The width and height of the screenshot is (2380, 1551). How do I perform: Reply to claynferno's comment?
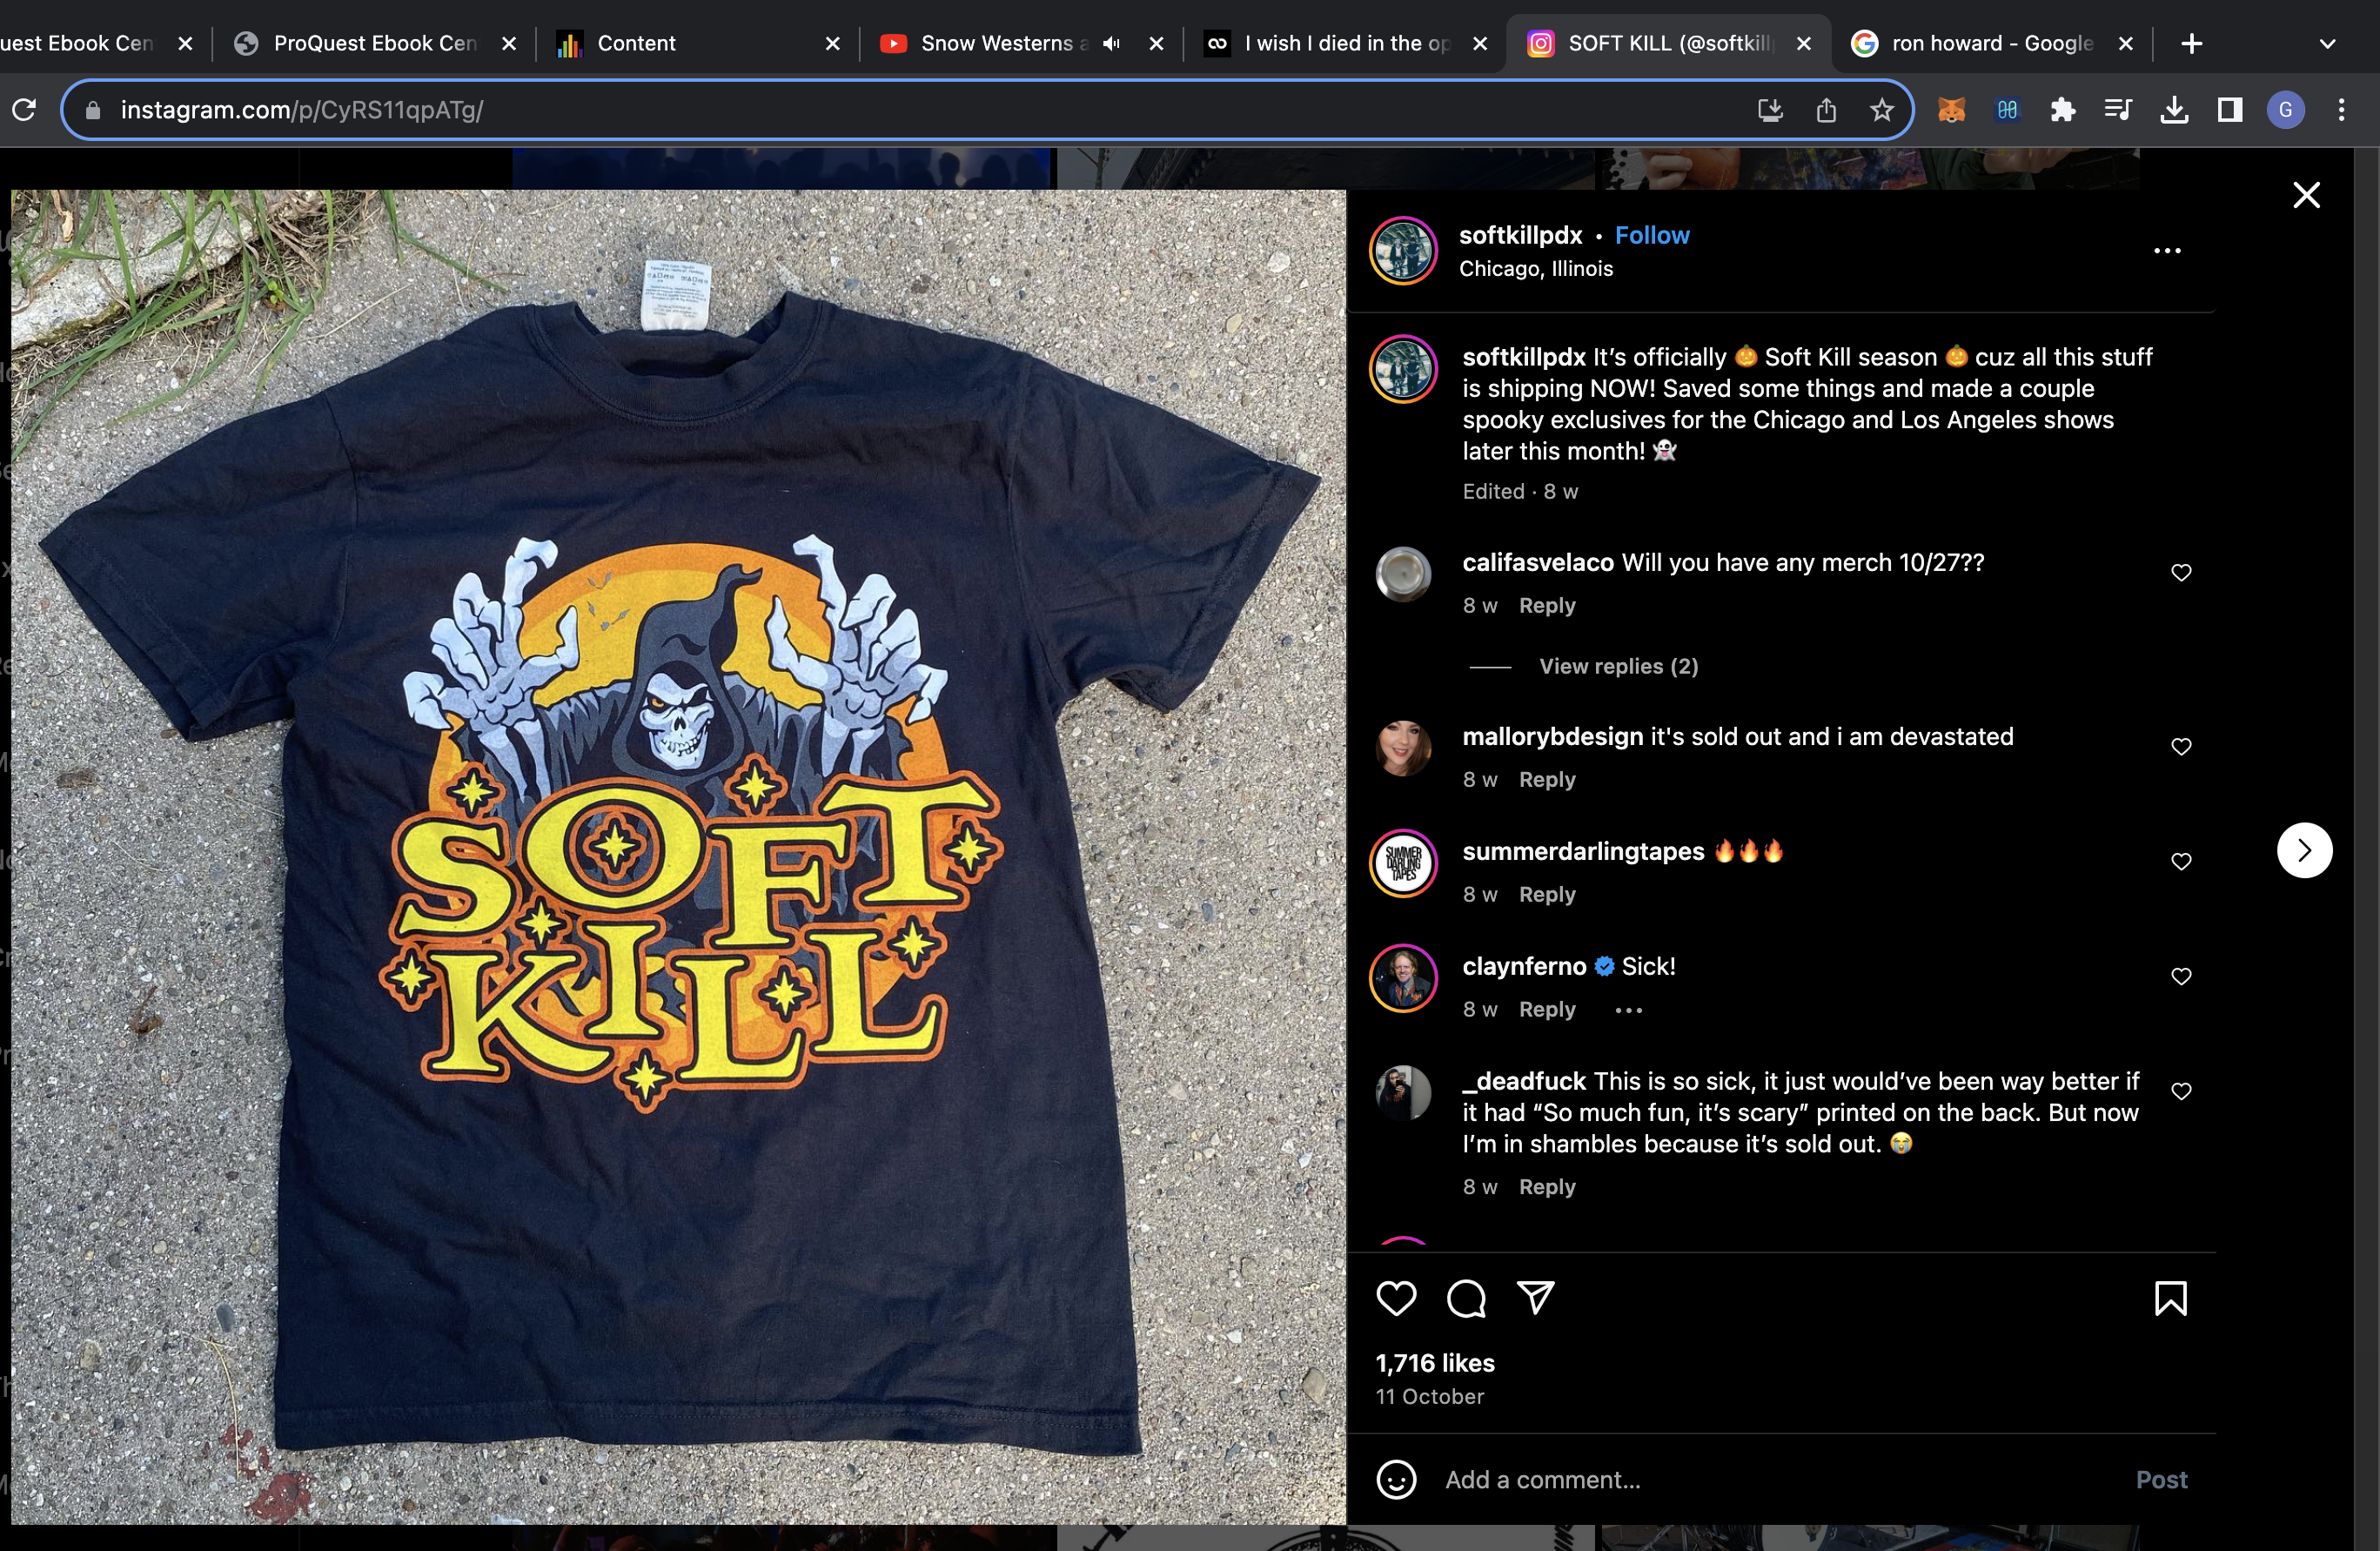tap(1547, 1009)
